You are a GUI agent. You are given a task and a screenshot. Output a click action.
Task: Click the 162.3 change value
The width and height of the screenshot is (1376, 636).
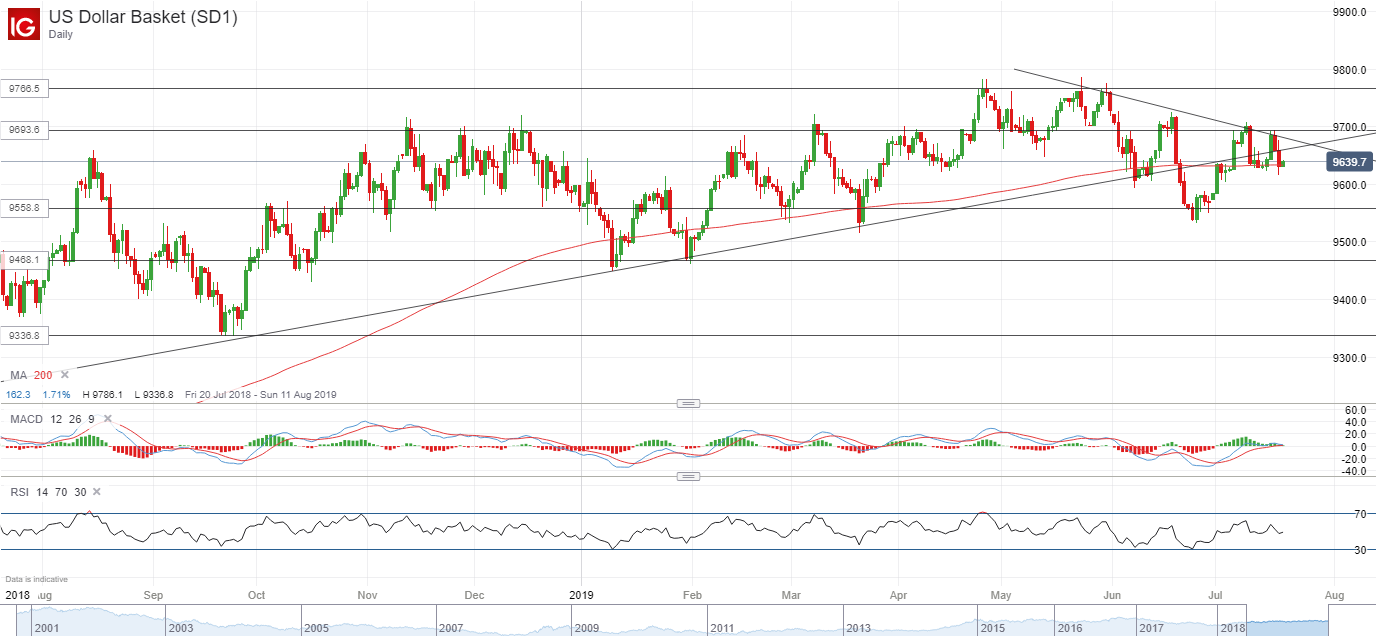tap(20, 395)
